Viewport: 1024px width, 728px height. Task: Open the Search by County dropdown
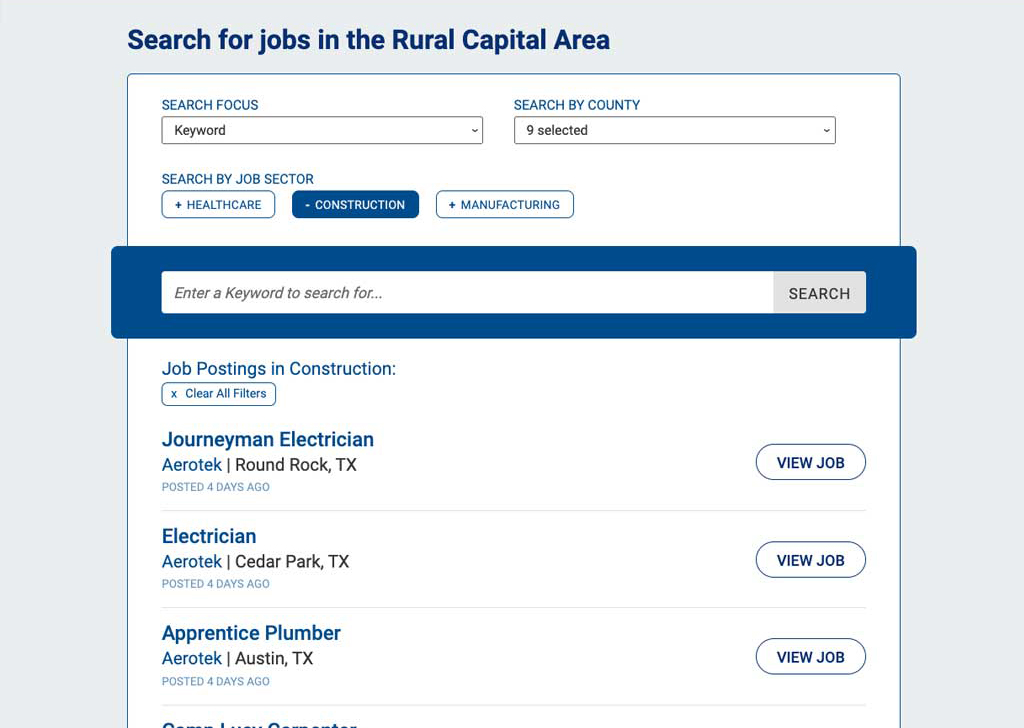pos(675,130)
